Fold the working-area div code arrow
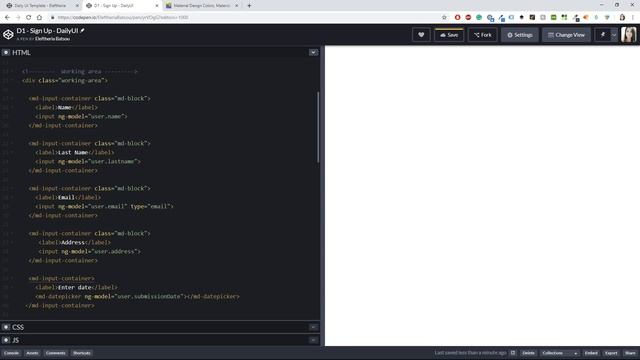The image size is (640, 360). (x=12, y=80)
